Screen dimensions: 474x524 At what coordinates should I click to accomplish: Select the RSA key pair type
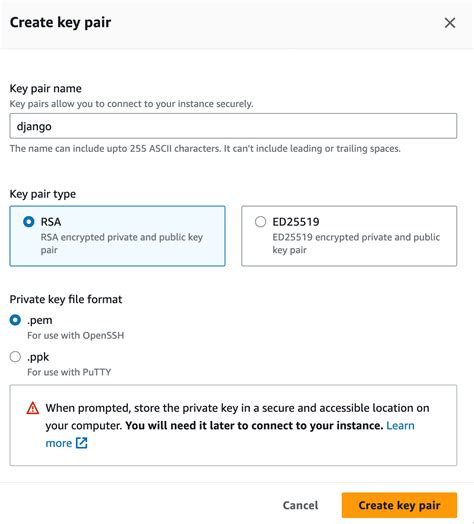pyautogui.click(x=29, y=222)
